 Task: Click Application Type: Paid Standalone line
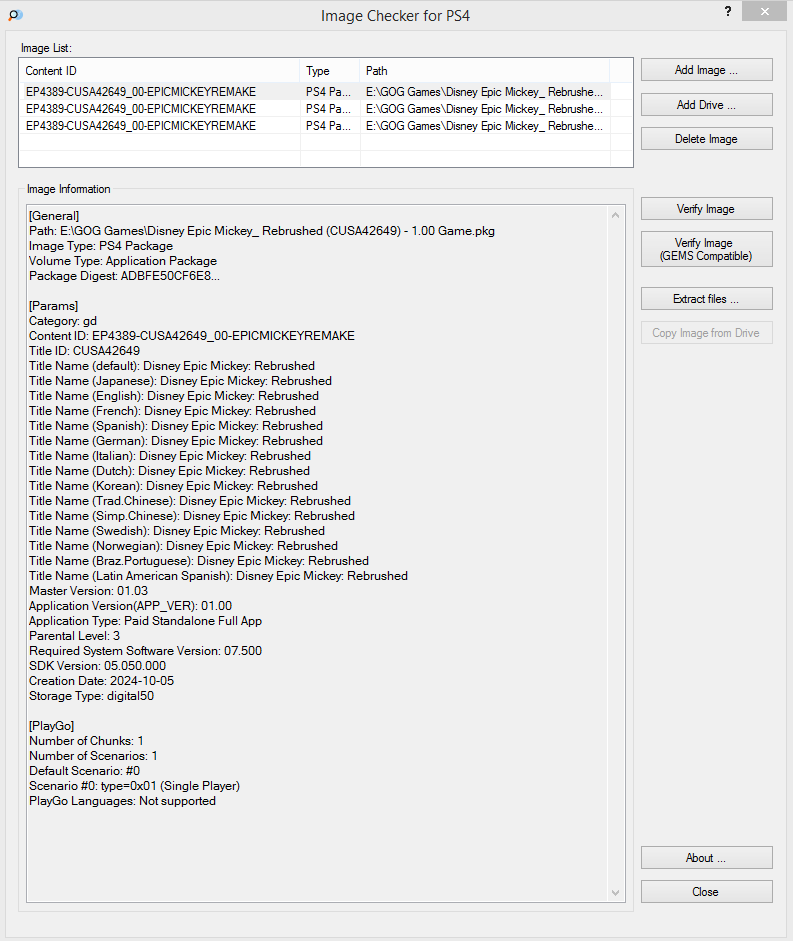[x=145, y=621]
